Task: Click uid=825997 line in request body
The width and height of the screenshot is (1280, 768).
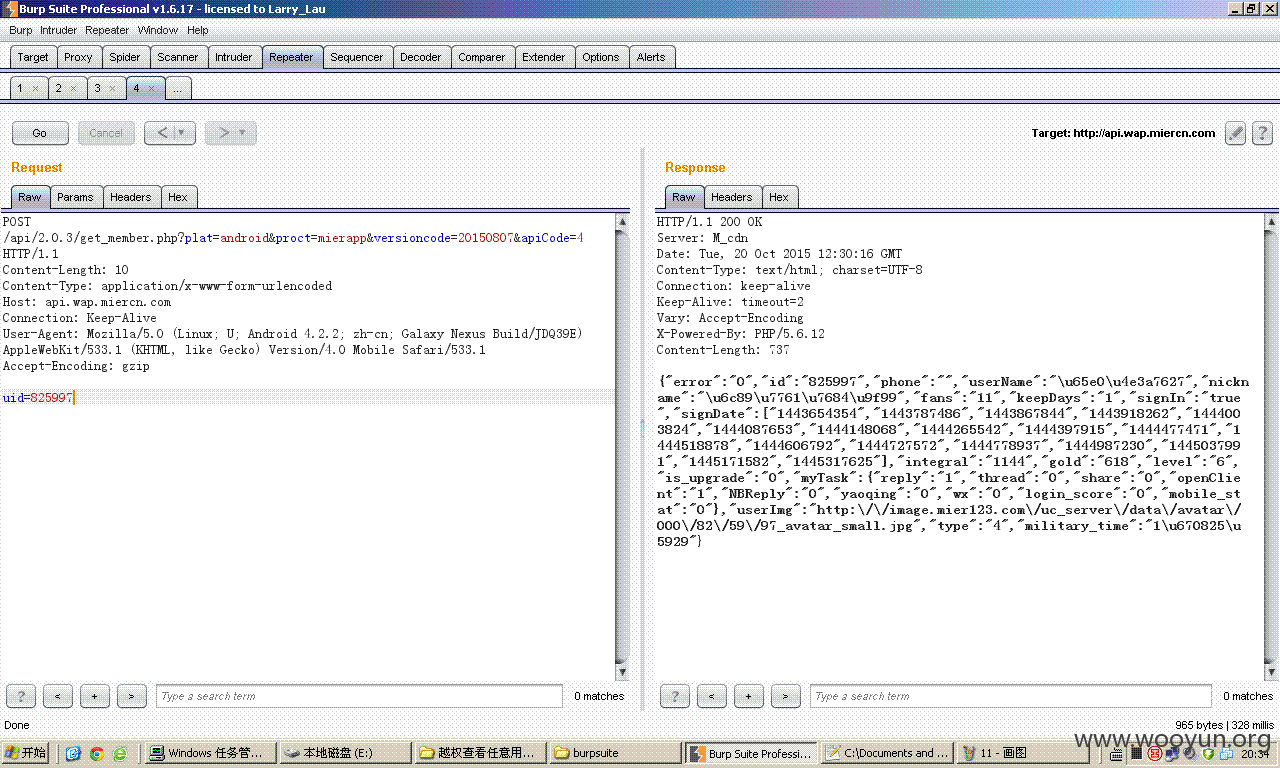Action: point(307,398)
